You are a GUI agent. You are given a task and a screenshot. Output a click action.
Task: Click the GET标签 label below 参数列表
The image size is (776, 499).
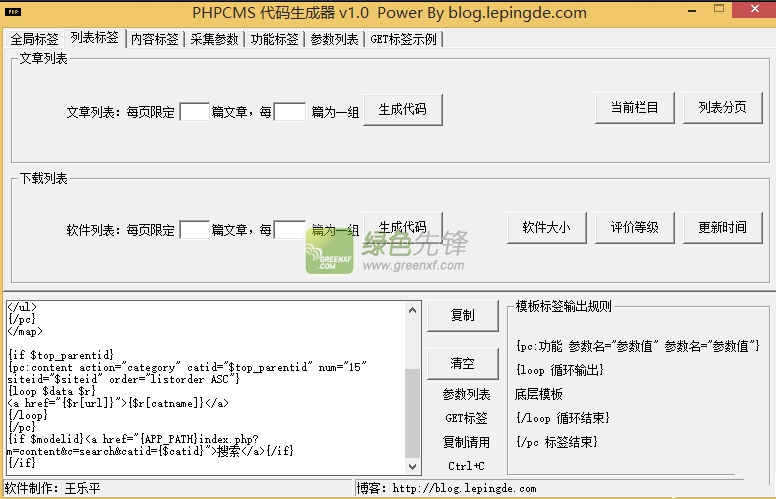tap(466, 418)
